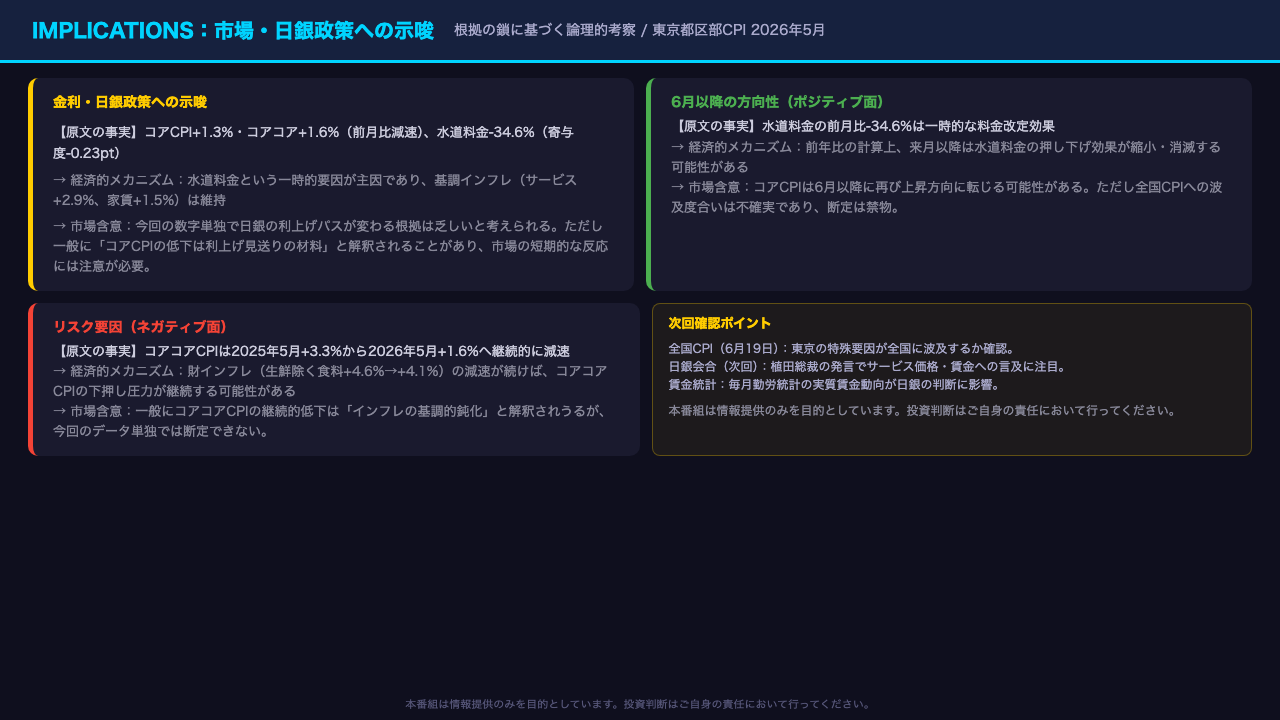This screenshot has height=720, width=1280.
Task: Select the text インフレの基調的鈍化 interpretation line
Action: pos(331,421)
